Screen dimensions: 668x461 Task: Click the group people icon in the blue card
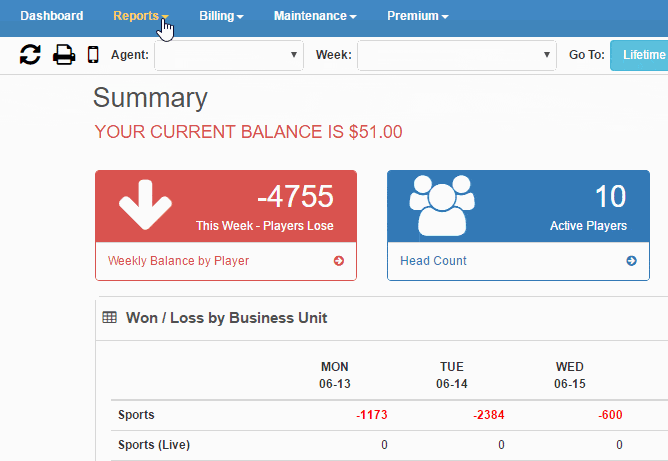442,205
